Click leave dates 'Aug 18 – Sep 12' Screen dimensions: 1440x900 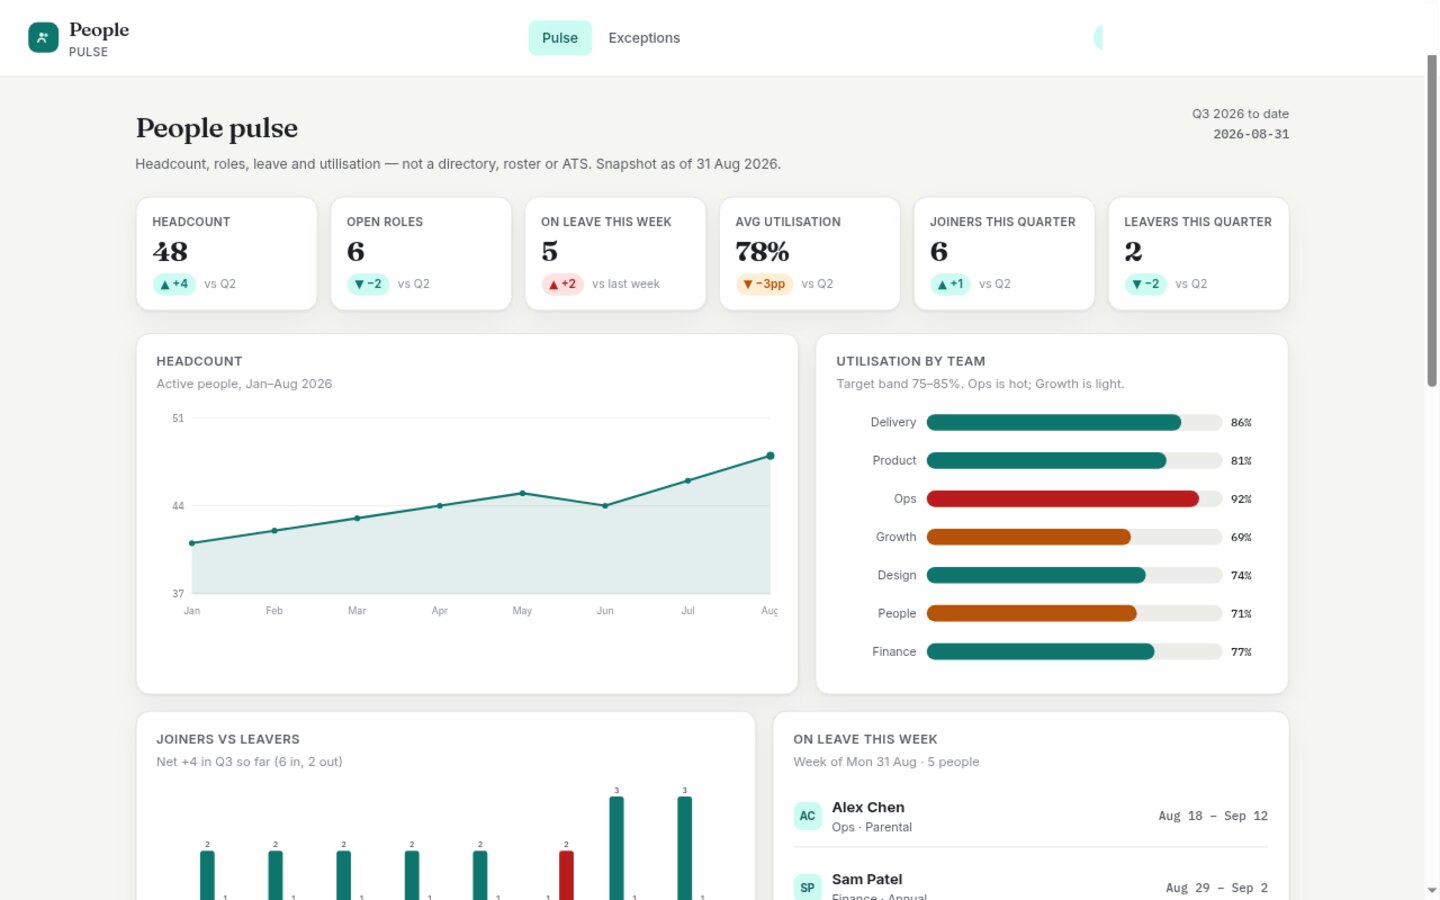click(x=1213, y=816)
